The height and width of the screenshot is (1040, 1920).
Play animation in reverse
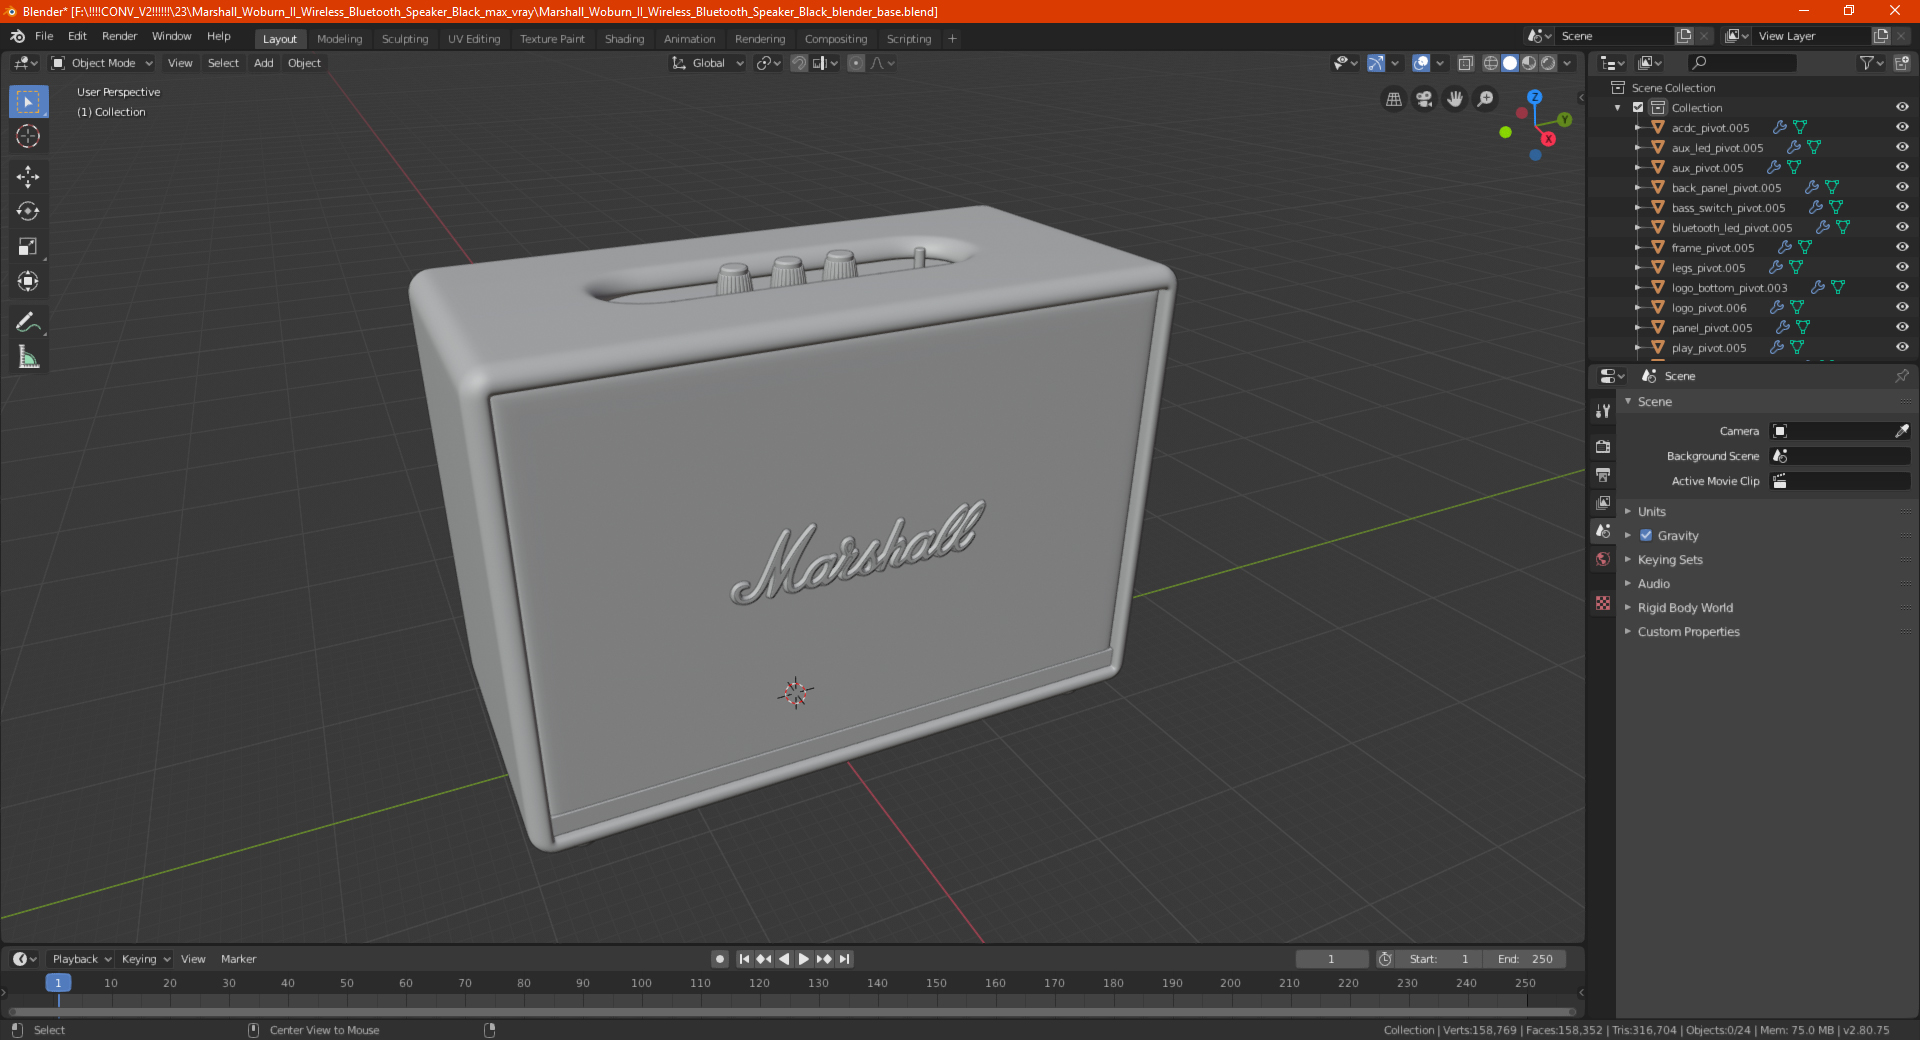click(x=784, y=959)
